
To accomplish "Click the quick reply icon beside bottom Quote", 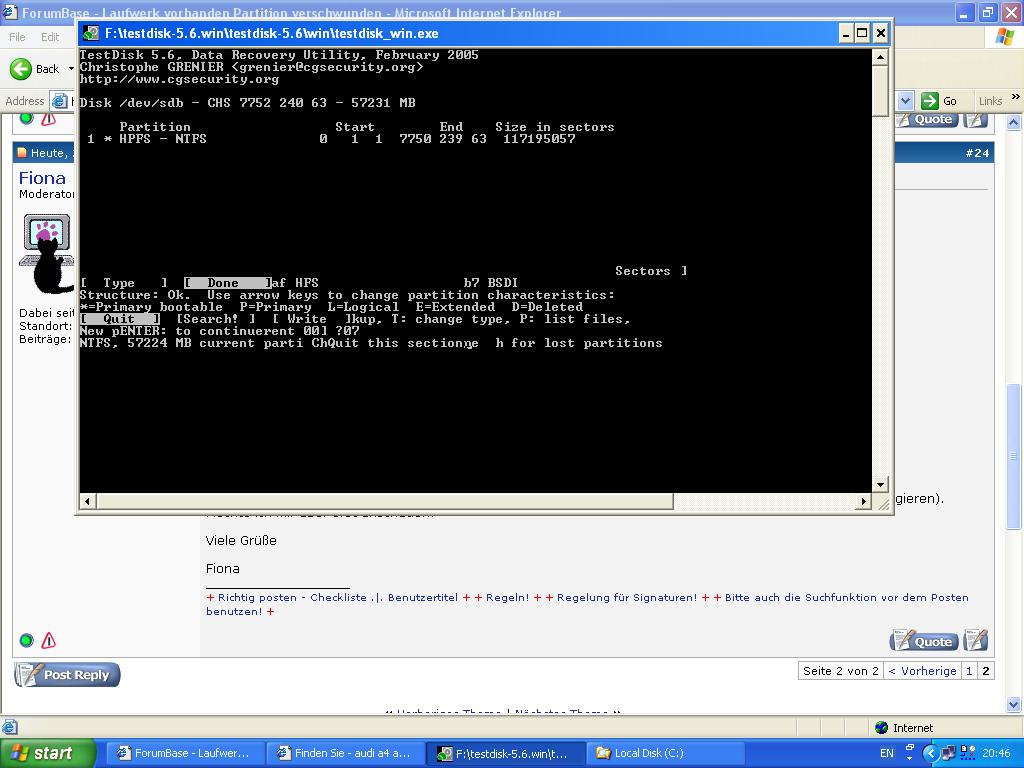I will click(x=975, y=641).
